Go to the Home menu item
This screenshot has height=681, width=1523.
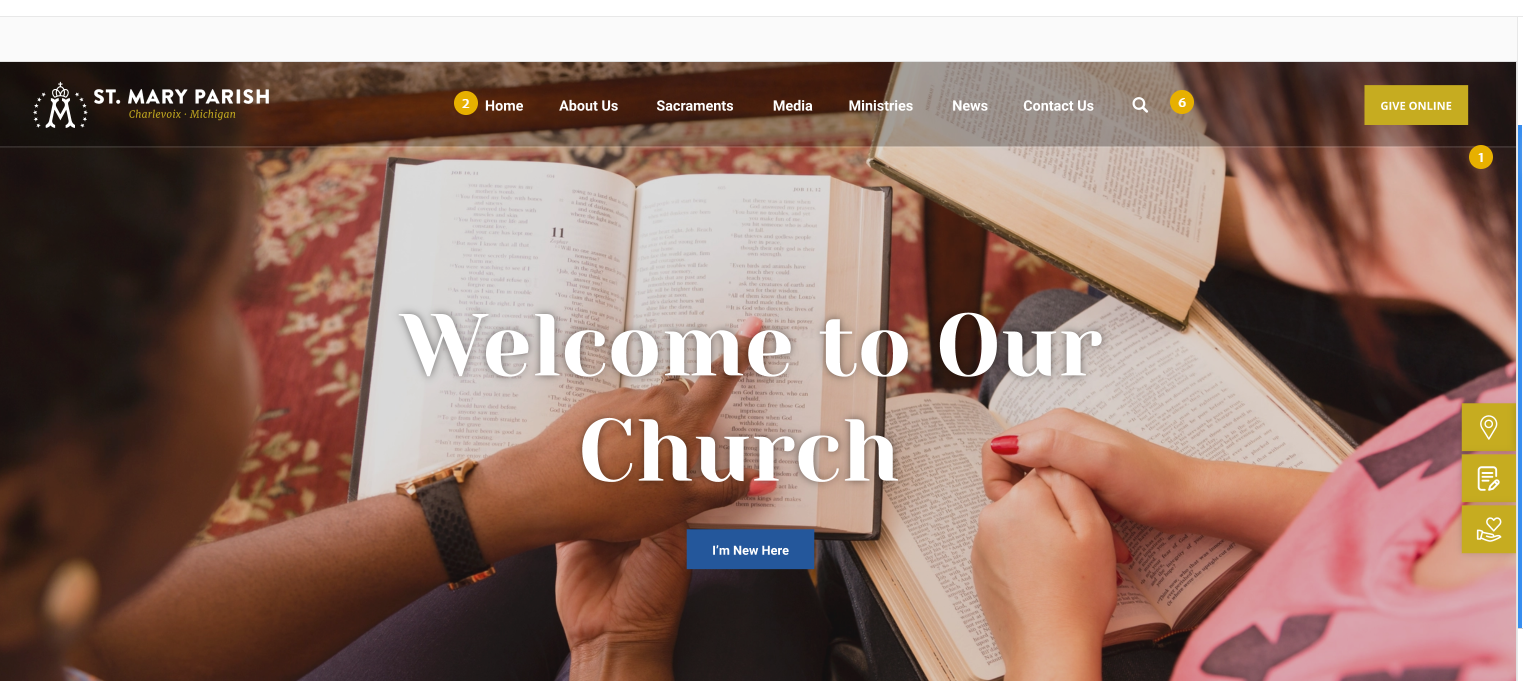(x=504, y=105)
